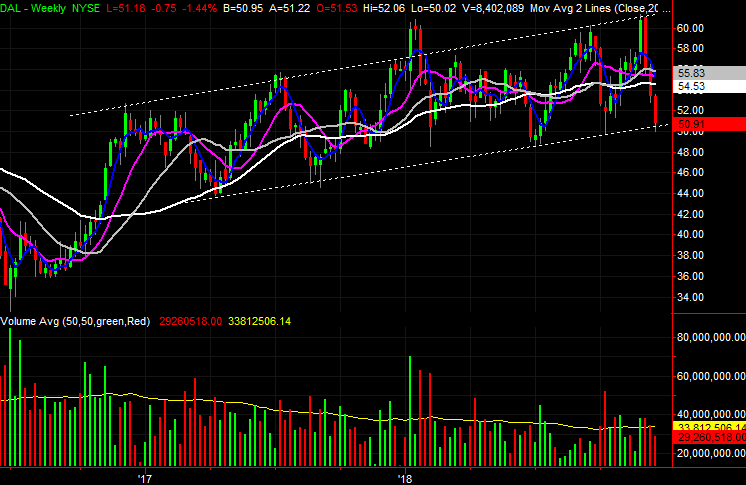The image size is (746, 485).
Task: Click the 20,000,000 volume axis label
Action: [711, 453]
